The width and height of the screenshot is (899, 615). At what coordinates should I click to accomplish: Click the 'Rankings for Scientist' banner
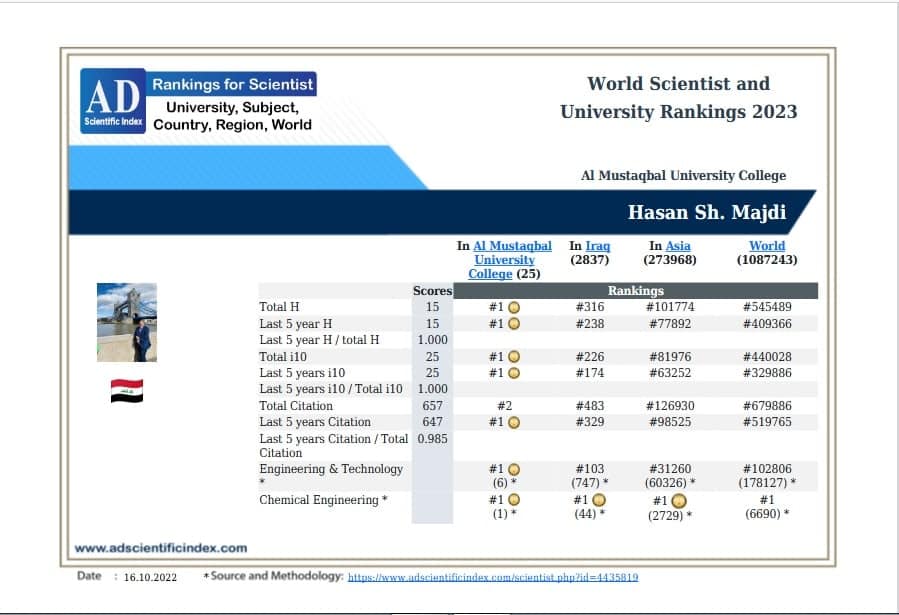[x=232, y=84]
